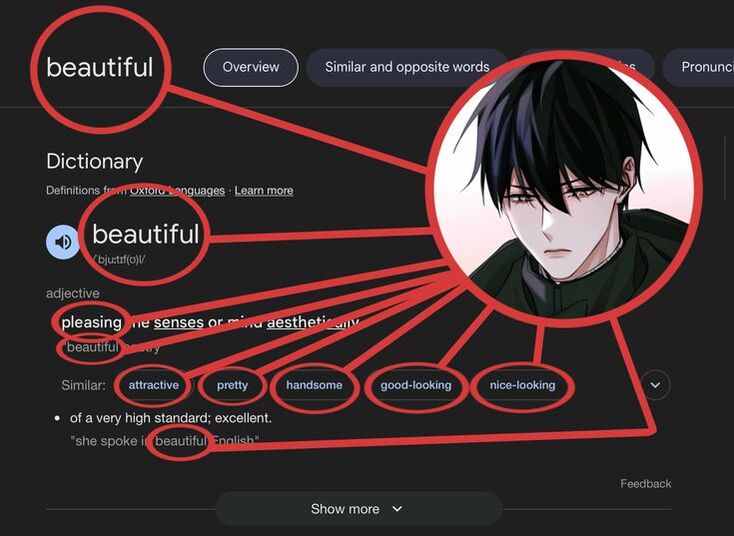Click the chevron beside Show more
This screenshot has height=536, width=734.
pos(397,509)
